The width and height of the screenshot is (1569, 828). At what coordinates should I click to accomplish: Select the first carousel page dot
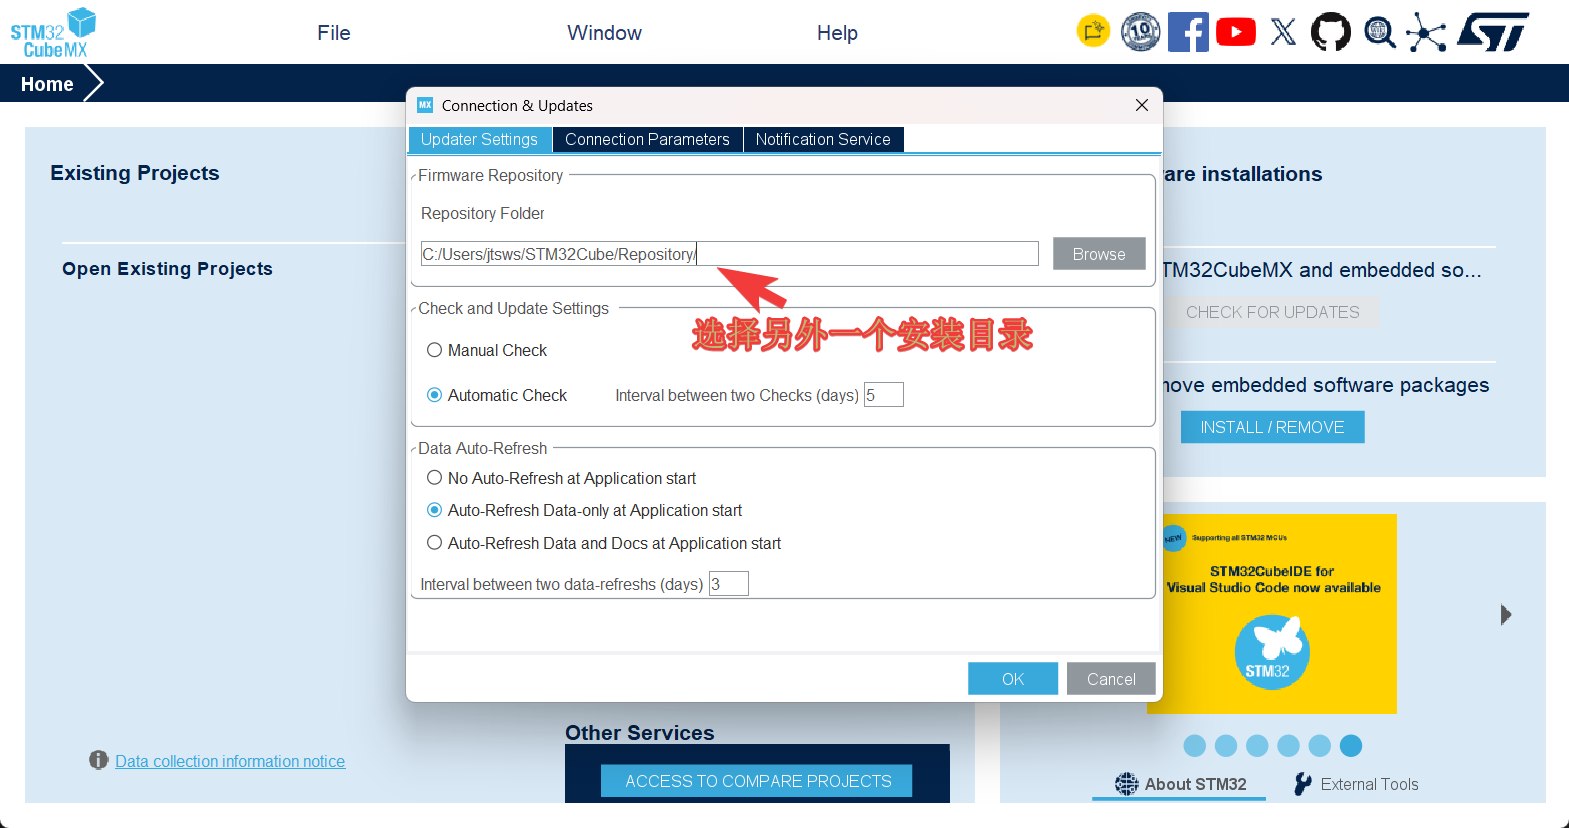(1194, 745)
